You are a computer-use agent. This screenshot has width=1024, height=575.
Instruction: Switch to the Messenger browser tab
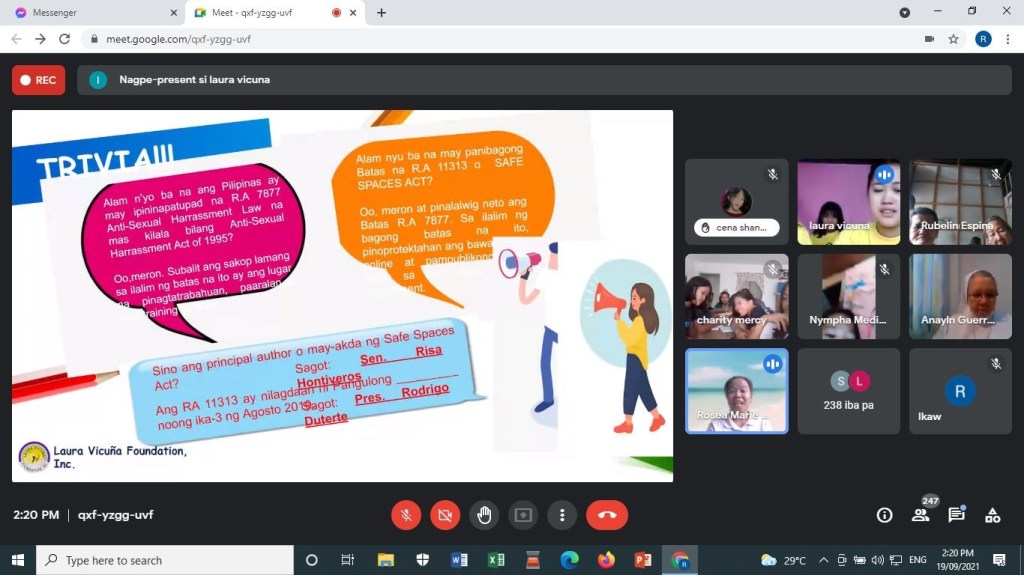92,13
